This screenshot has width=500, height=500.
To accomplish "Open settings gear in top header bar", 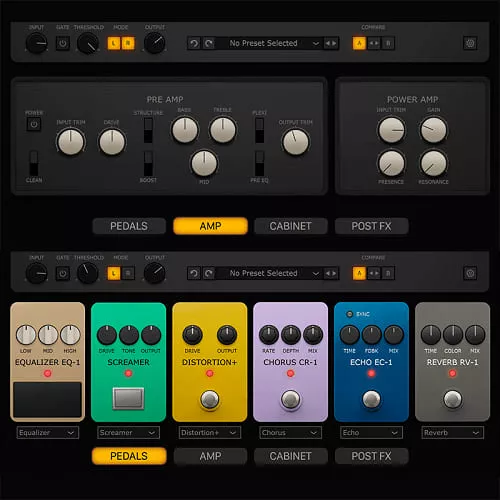I will [x=470, y=43].
